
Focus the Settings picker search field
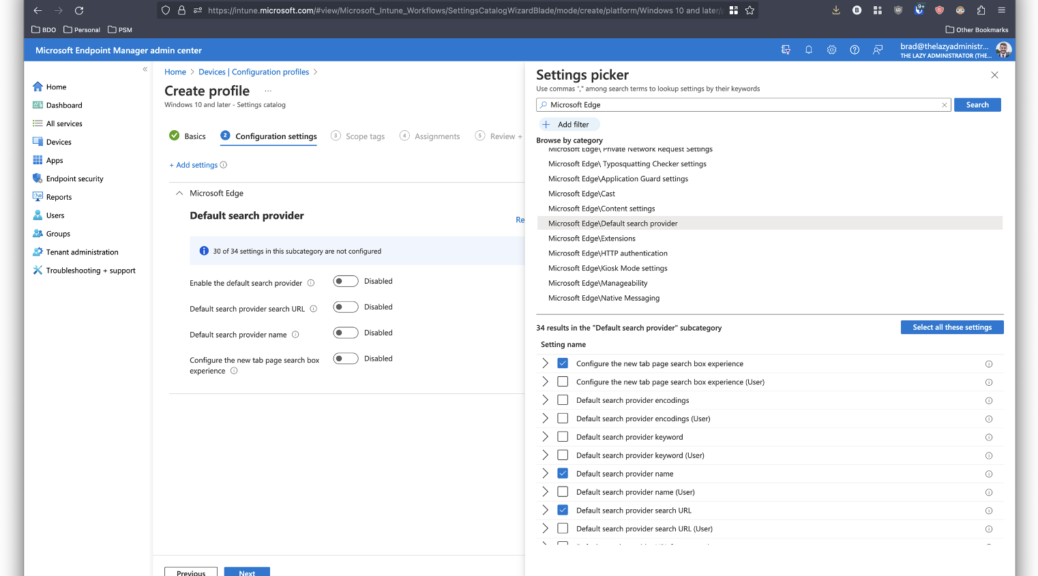(x=743, y=105)
